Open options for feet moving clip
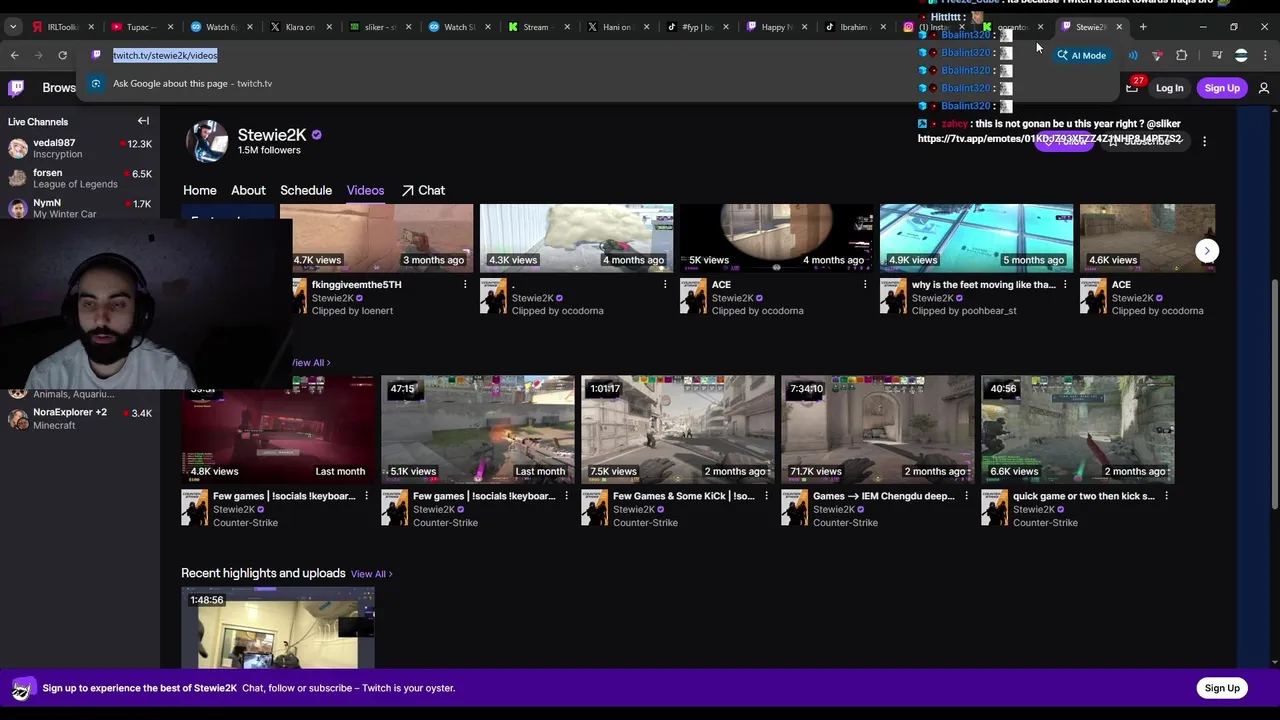 coord(1065,284)
